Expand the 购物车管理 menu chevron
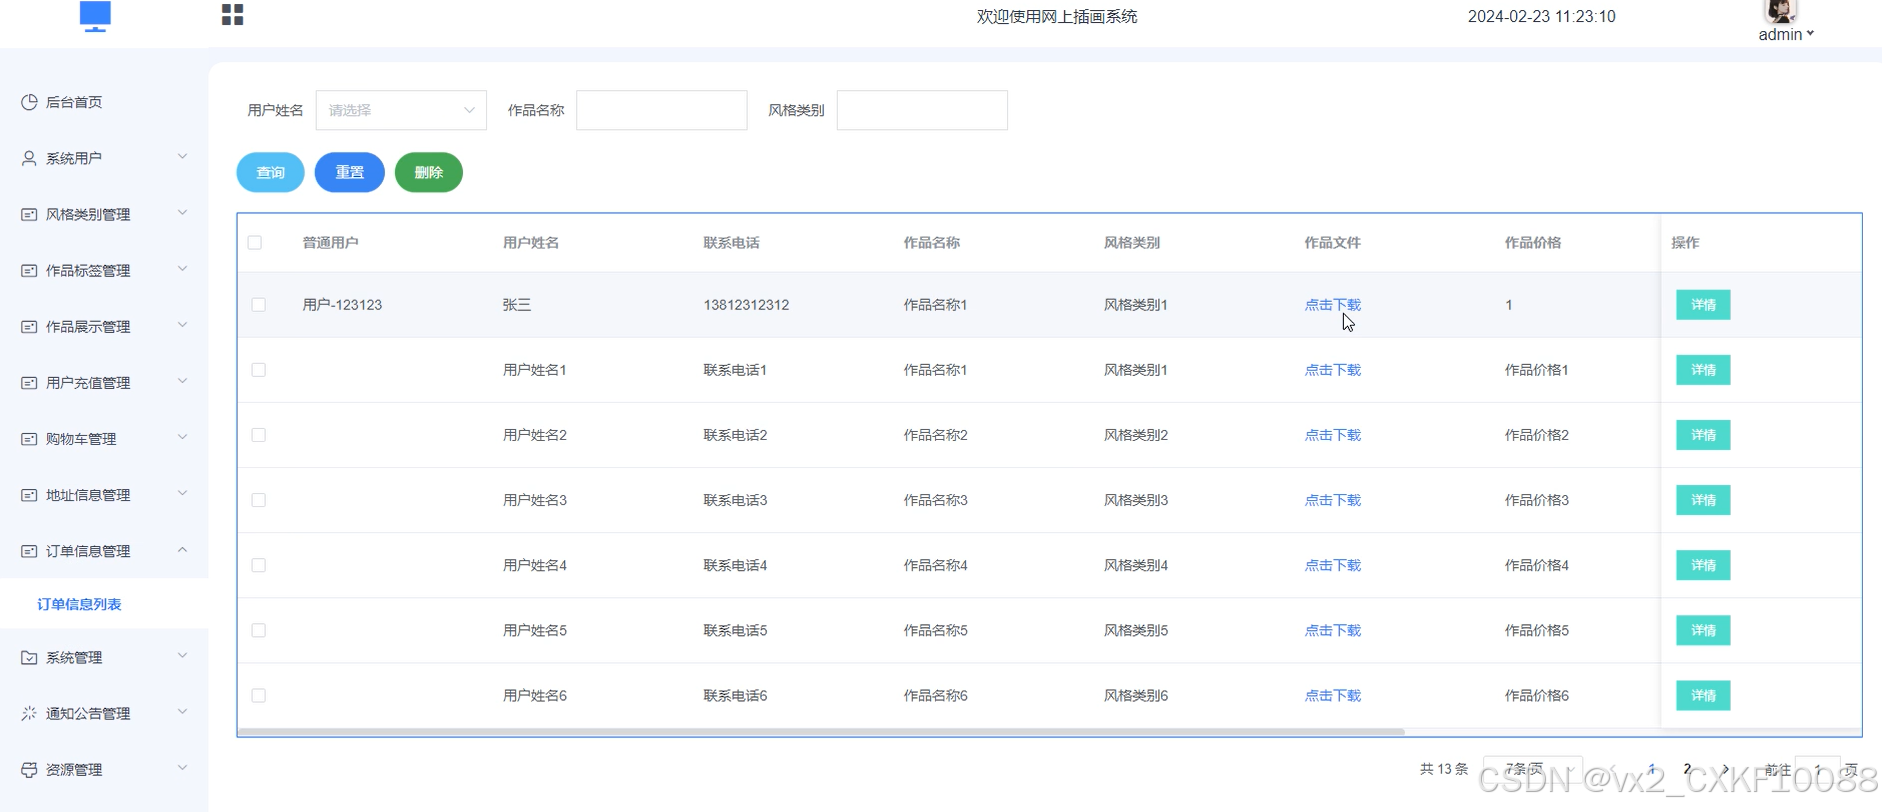Screen dimensions: 1882x812 182,436
